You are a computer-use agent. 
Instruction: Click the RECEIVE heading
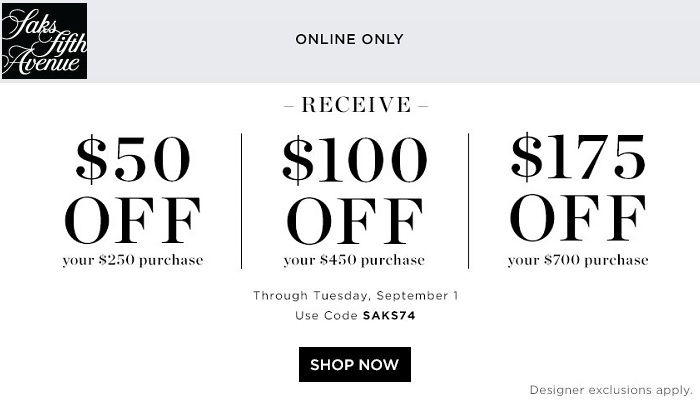pyautogui.click(x=356, y=105)
